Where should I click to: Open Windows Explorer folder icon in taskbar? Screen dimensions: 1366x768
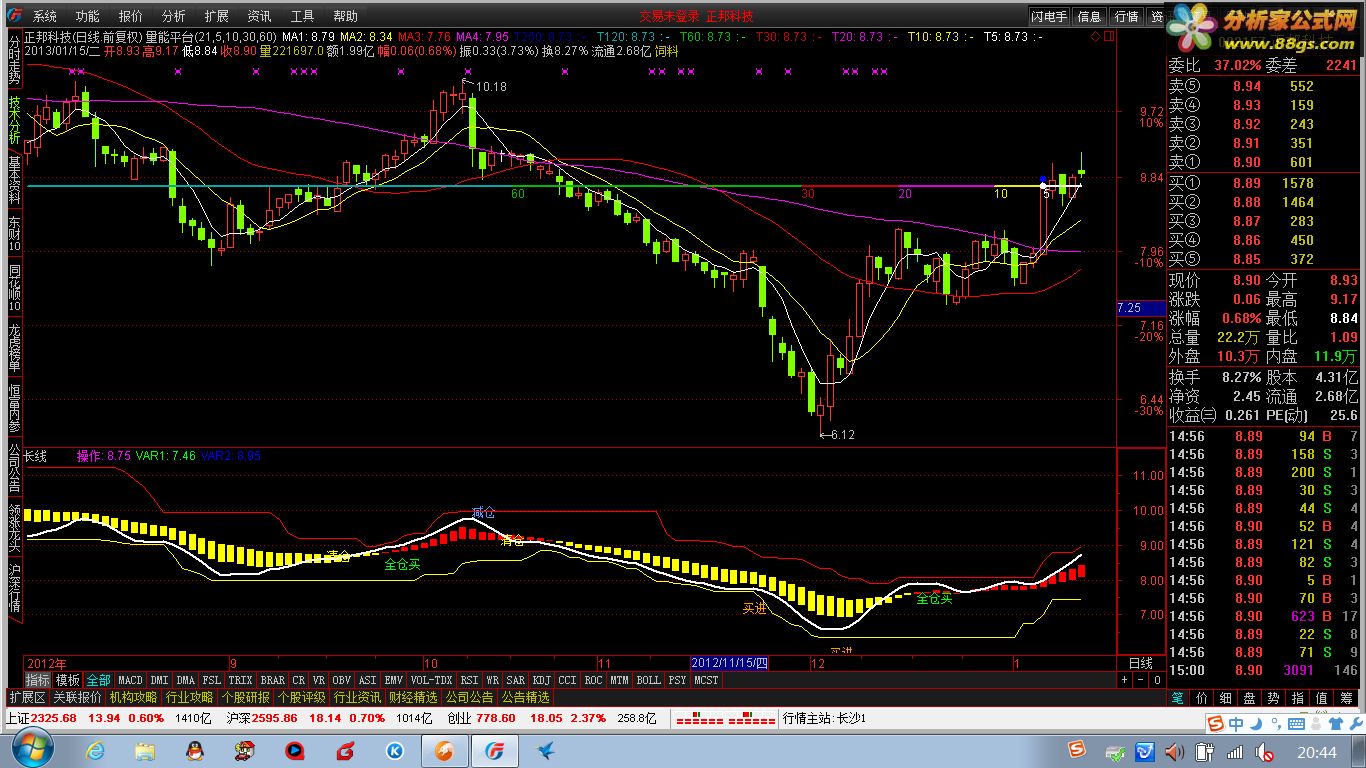(145, 750)
